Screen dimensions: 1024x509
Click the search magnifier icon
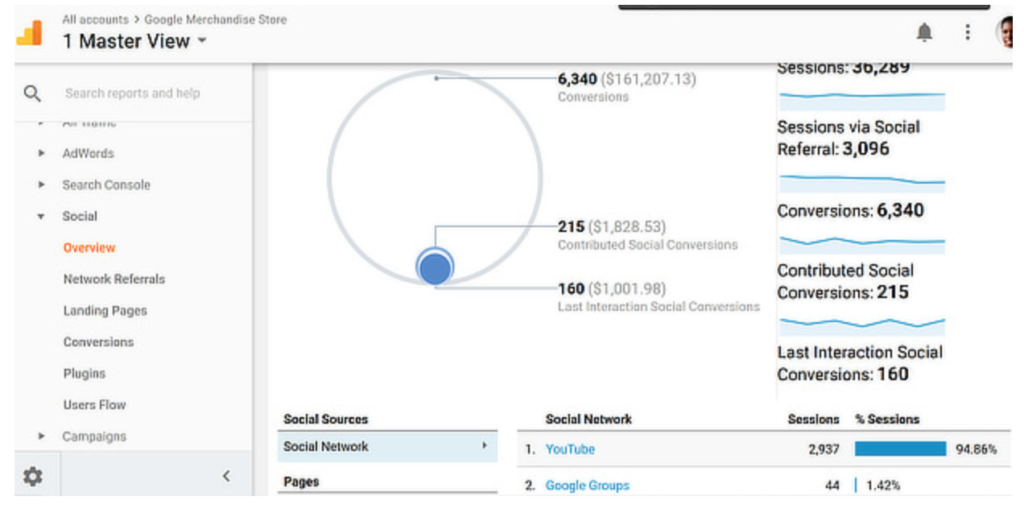coord(32,93)
